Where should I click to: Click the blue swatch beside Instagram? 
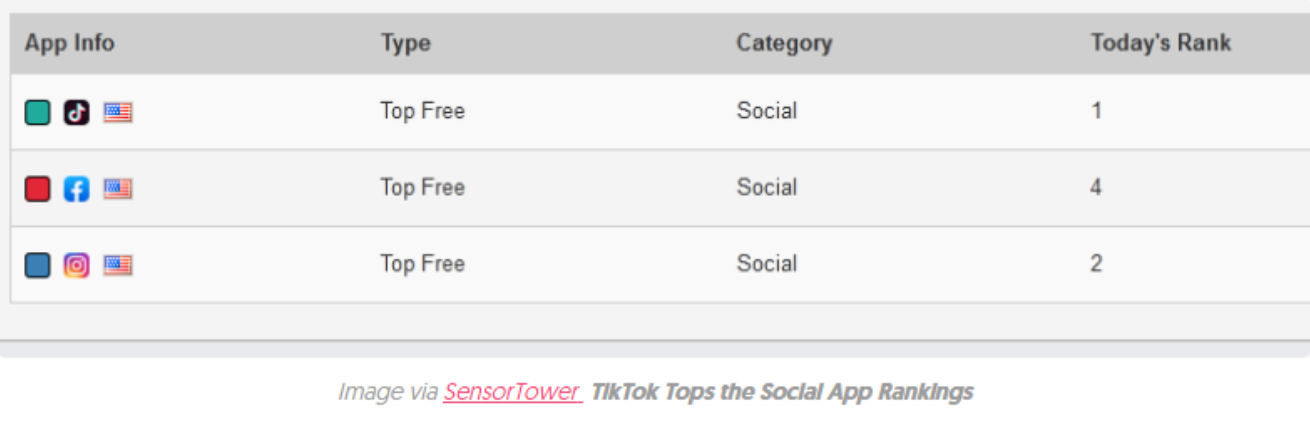tap(38, 265)
